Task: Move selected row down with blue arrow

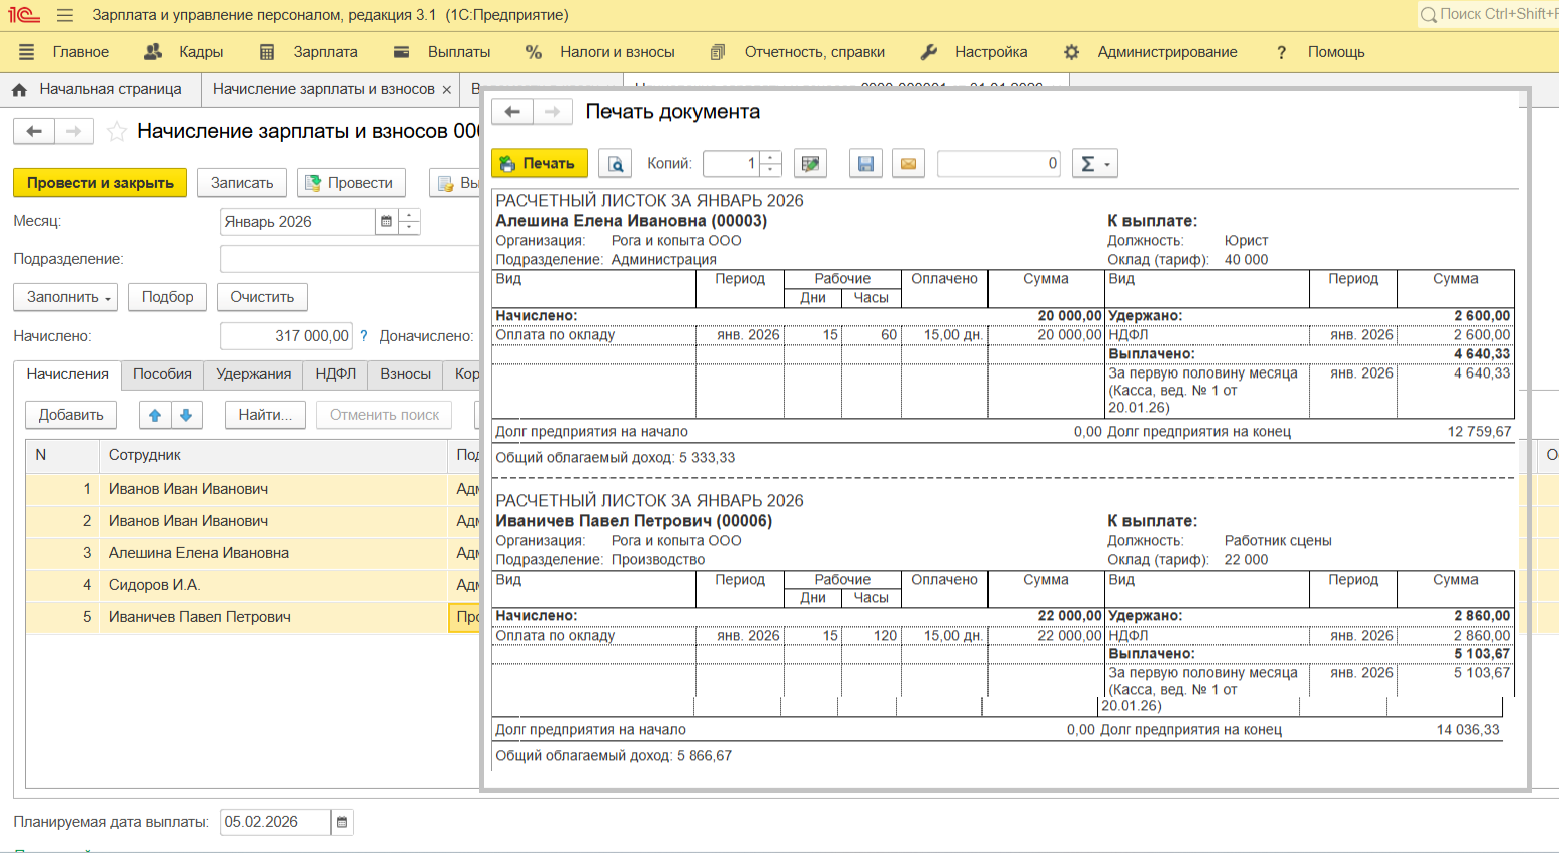Action: click(187, 415)
